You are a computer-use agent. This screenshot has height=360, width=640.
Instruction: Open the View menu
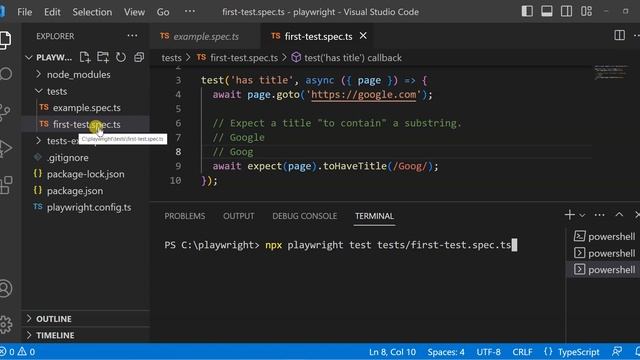[134, 12]
